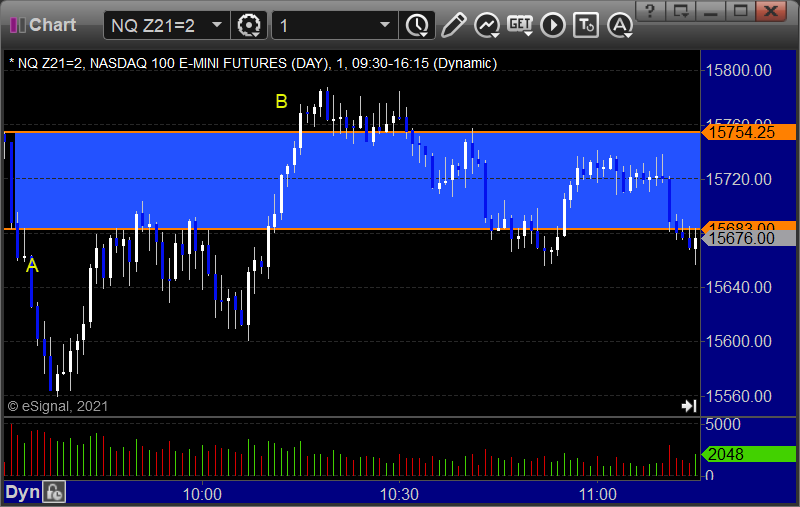Expand the NQ Z21=2 symbol dropdown

pyautogui.click(x=217, y=25)
